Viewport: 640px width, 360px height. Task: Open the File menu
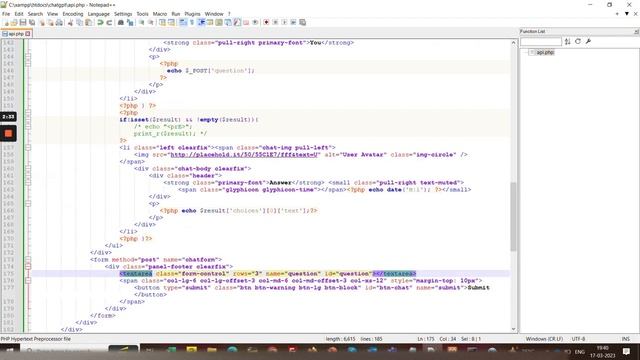coord(6,14)
